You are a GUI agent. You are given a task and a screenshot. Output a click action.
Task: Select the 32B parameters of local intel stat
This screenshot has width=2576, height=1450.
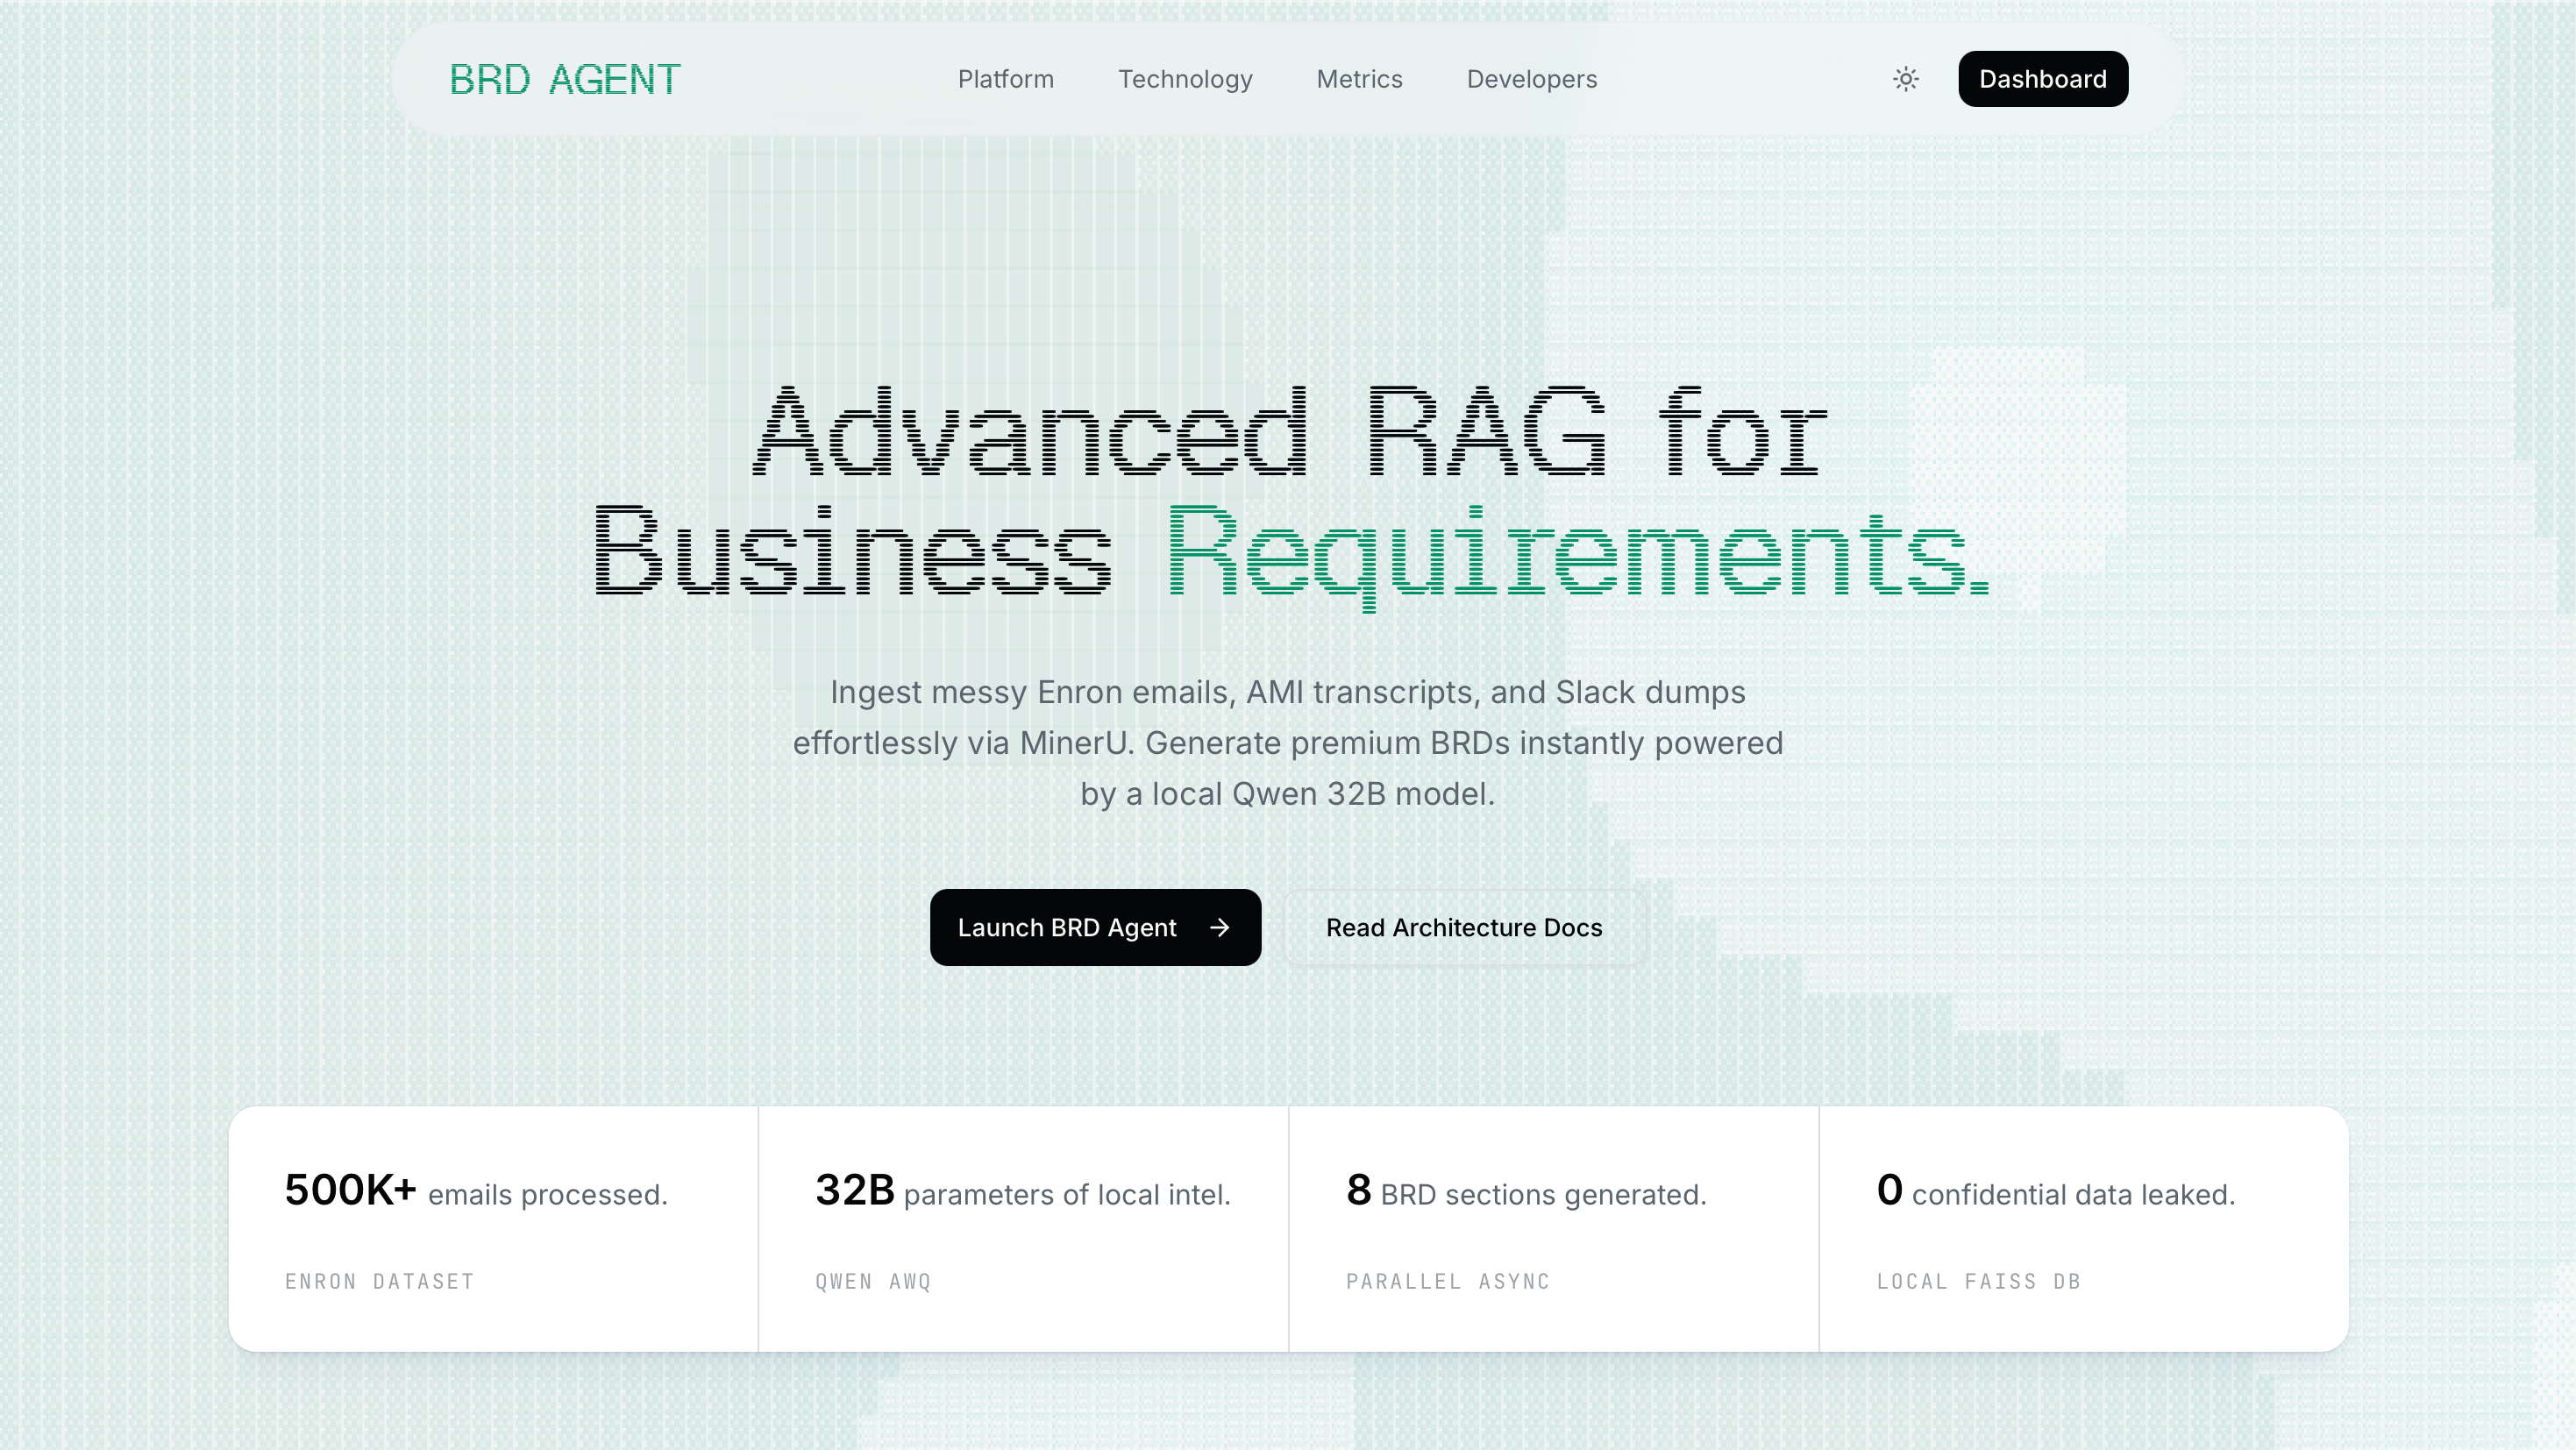coord(1023,1190)
